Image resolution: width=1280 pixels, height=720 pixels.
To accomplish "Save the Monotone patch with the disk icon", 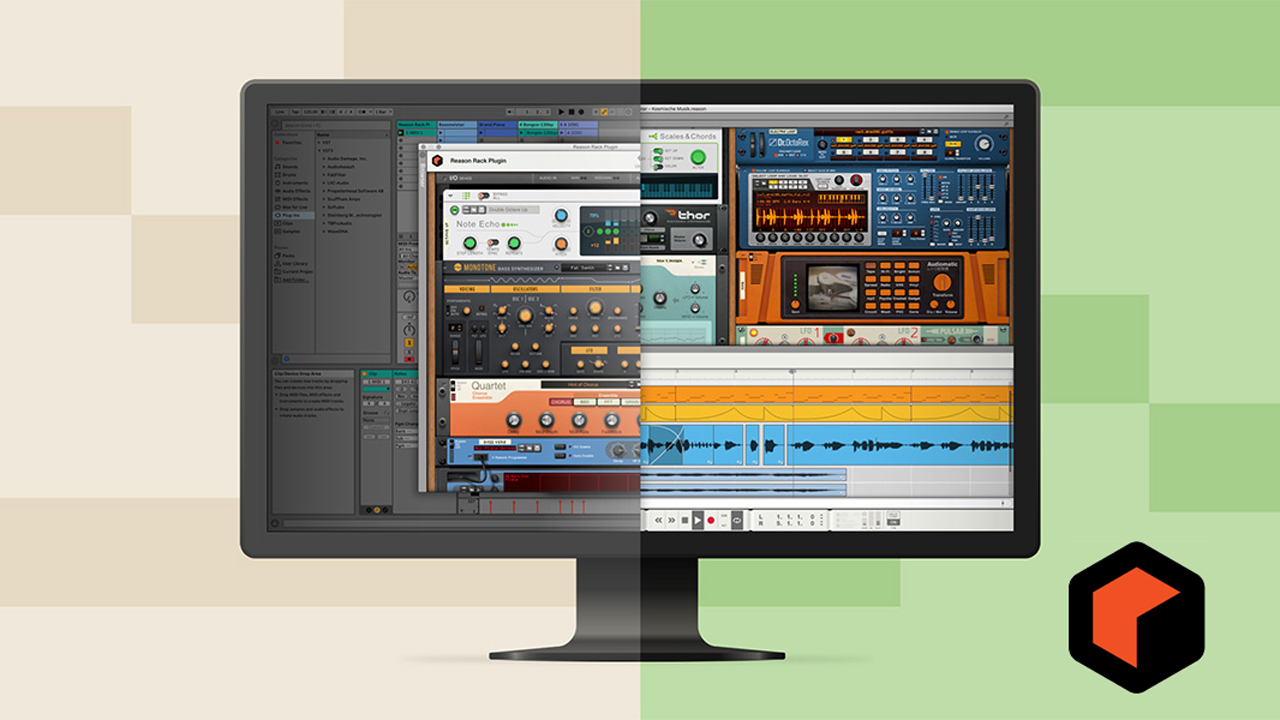I will pos(625,268).
